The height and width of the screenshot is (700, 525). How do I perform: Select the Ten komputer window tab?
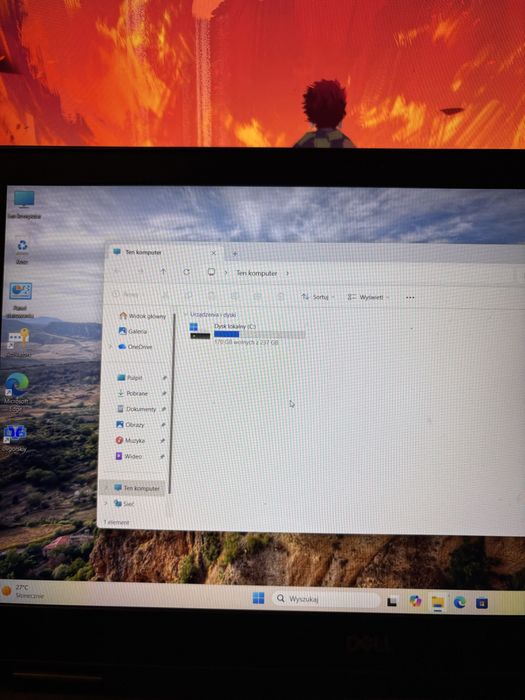click(x=164, y=252)
